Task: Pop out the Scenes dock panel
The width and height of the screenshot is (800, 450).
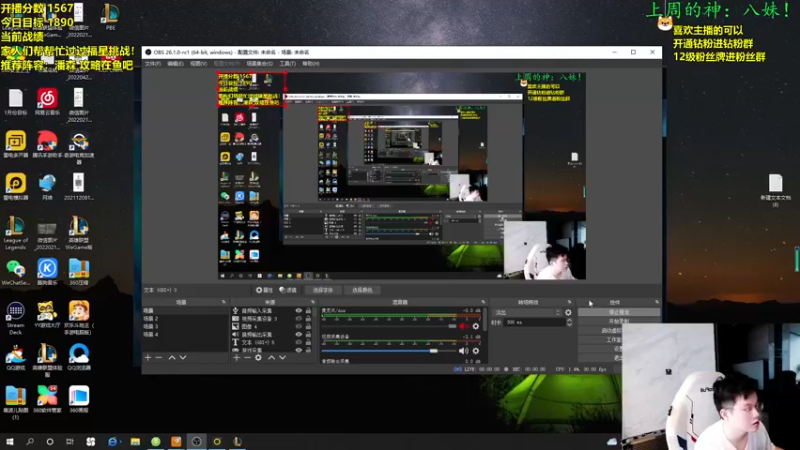Action: (x=223, y=302)
